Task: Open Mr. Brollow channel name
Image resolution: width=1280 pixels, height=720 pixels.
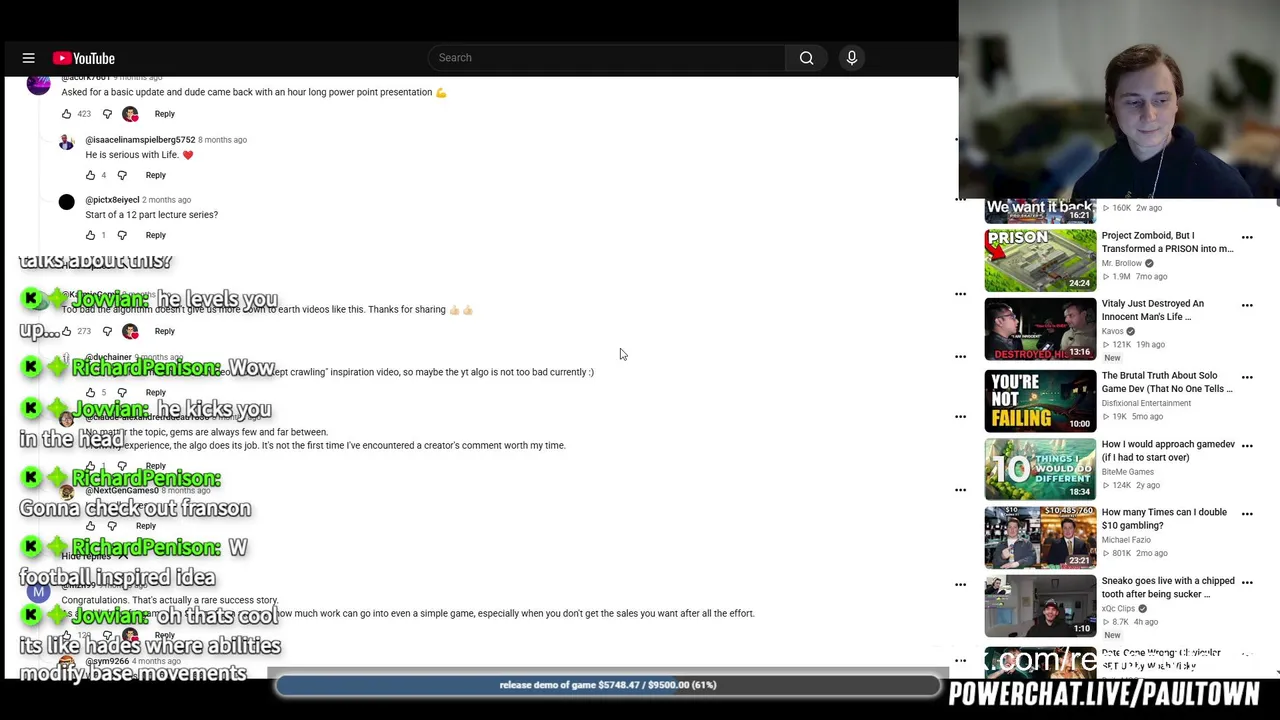Action: [x=1121, y=263]
